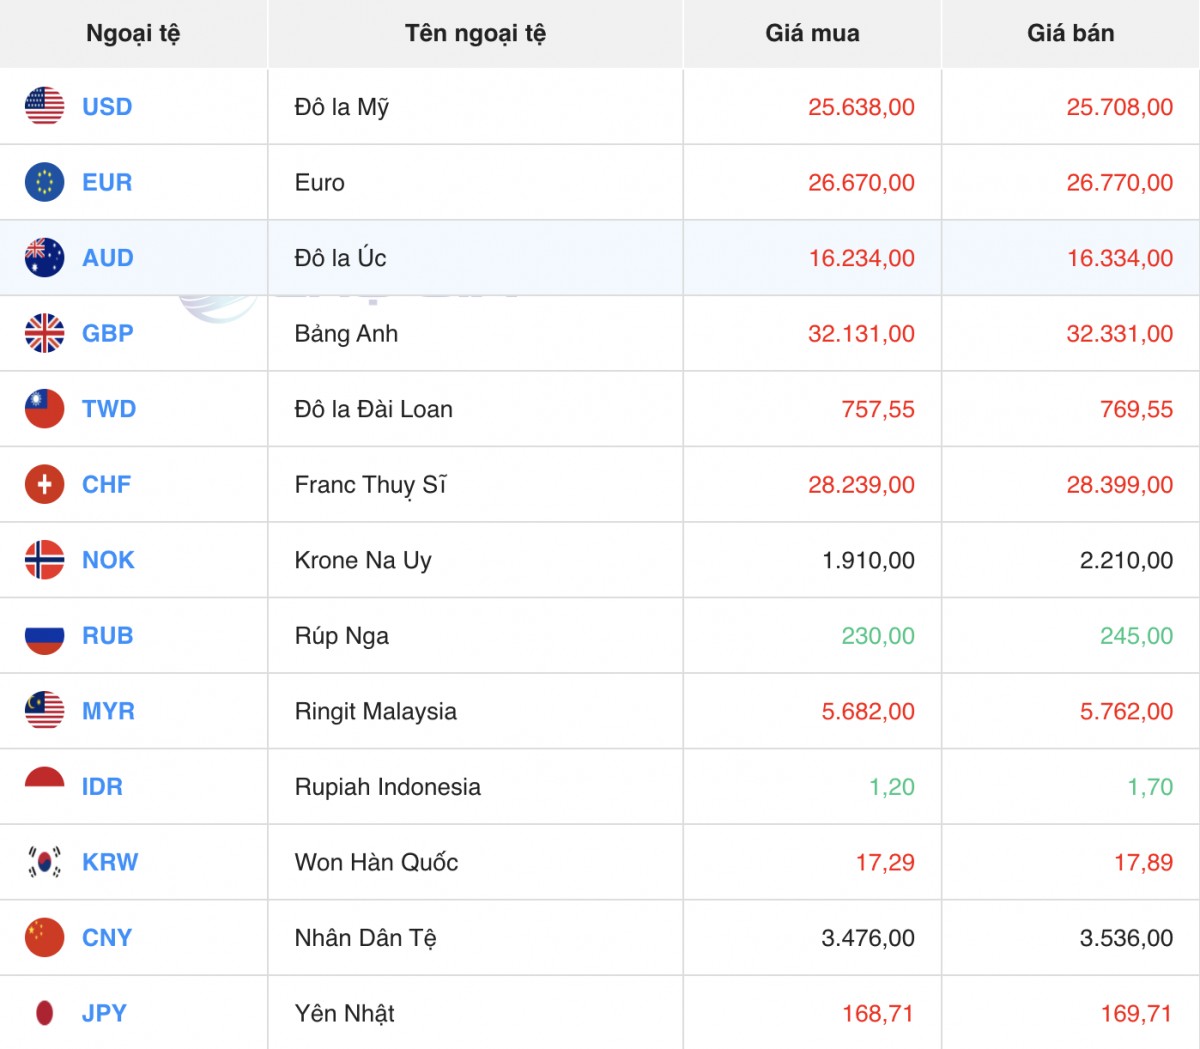The height and width of the screenshot is (1049, 1200).
Task: Select the Đô la Úc row name
Action: (x=340, y=258)
